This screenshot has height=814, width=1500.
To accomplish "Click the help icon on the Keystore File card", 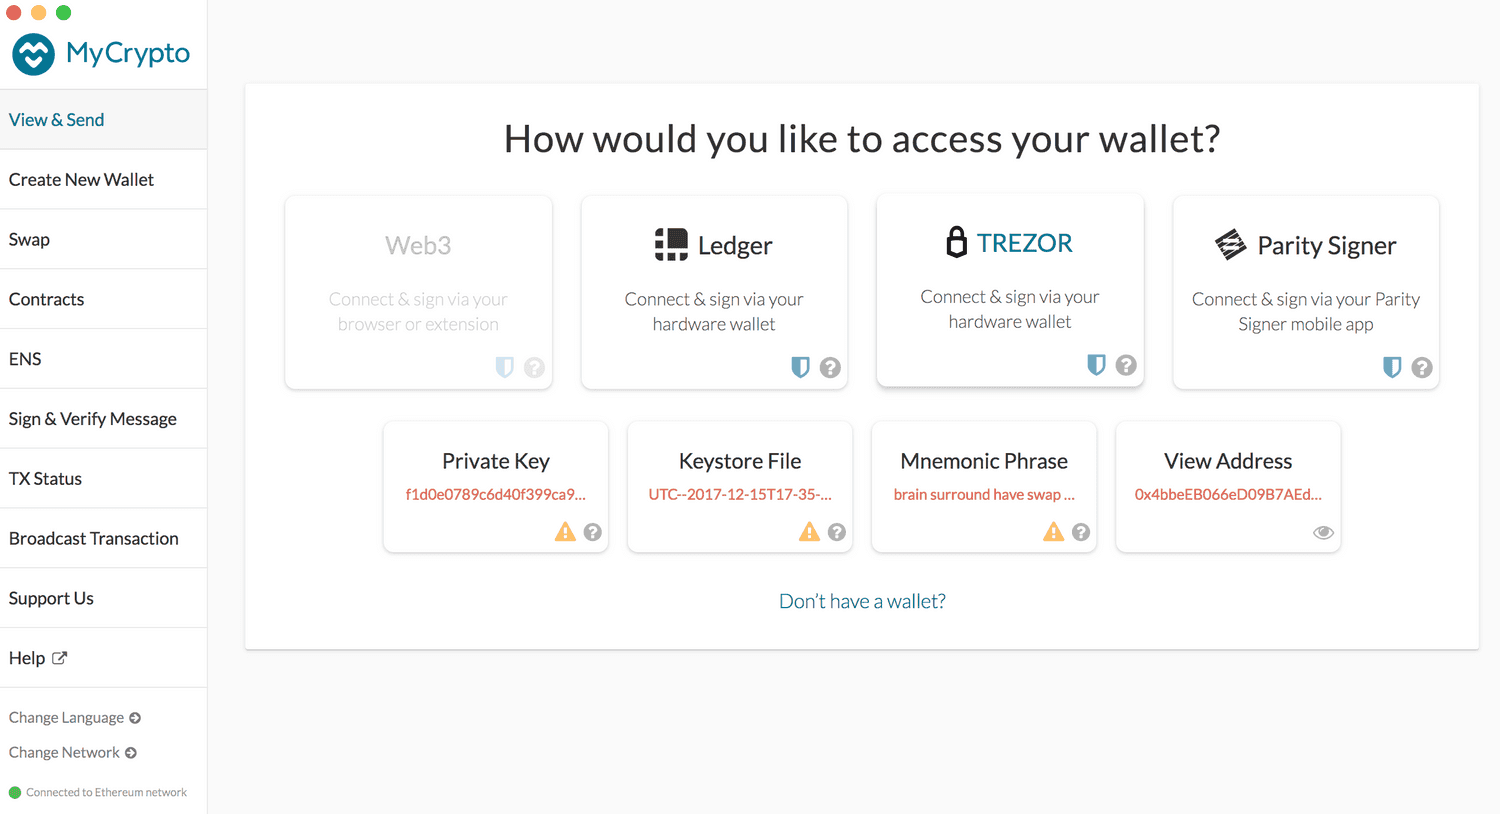I will [x=837, y=531].
